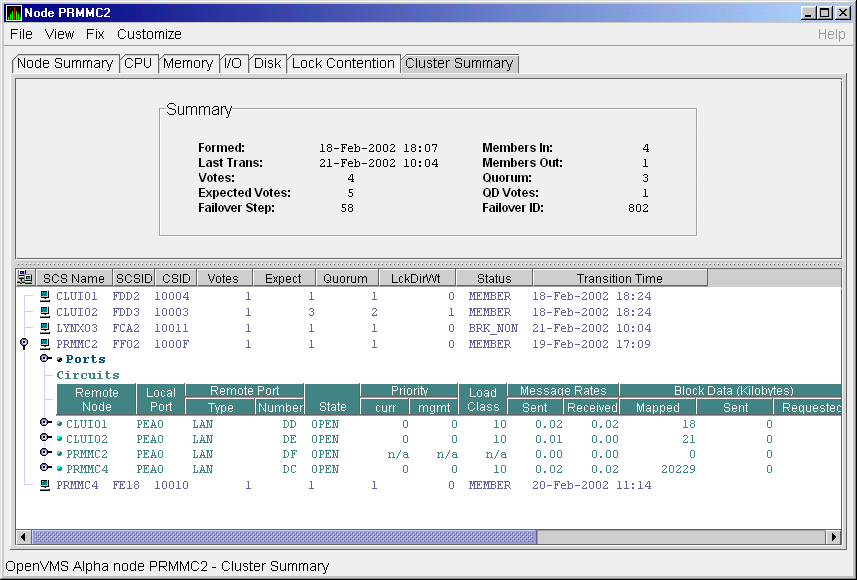857x580 pixels.
Task: Click the application icon in the title bar
Action: 13,13
